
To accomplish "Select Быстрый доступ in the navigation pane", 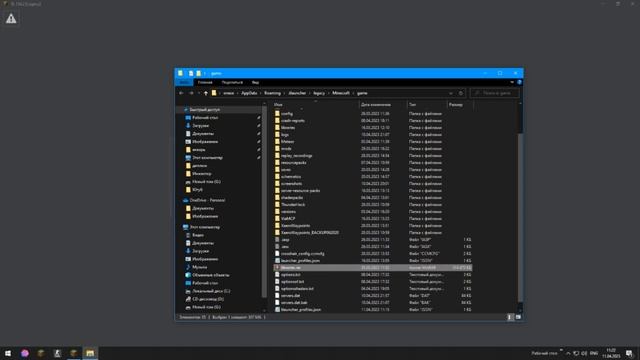I will [x=204, y=110].
